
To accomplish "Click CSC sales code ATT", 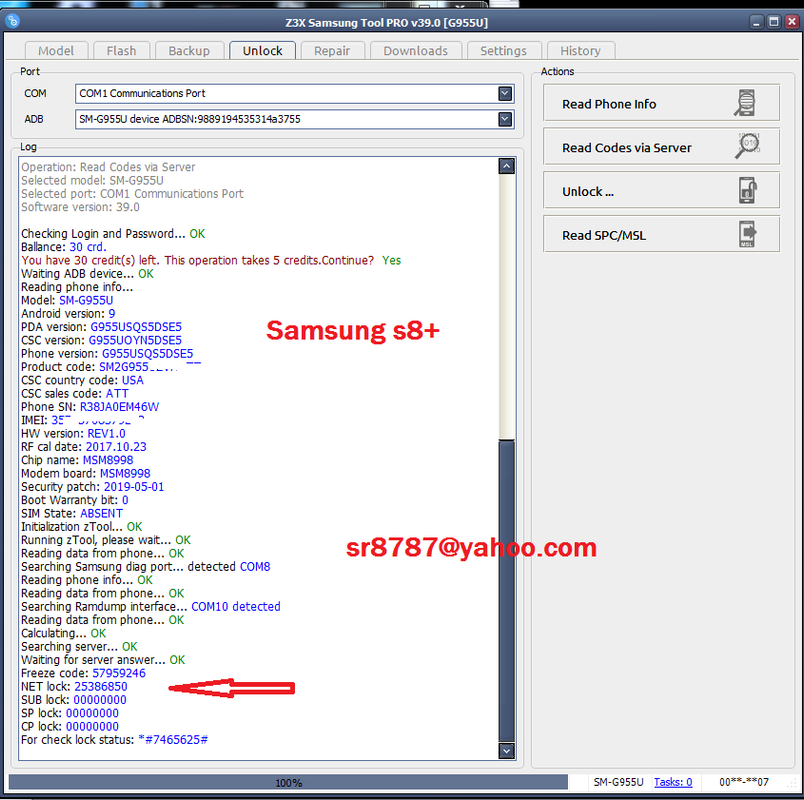I will pyautogui.click(x=117, y=393).
